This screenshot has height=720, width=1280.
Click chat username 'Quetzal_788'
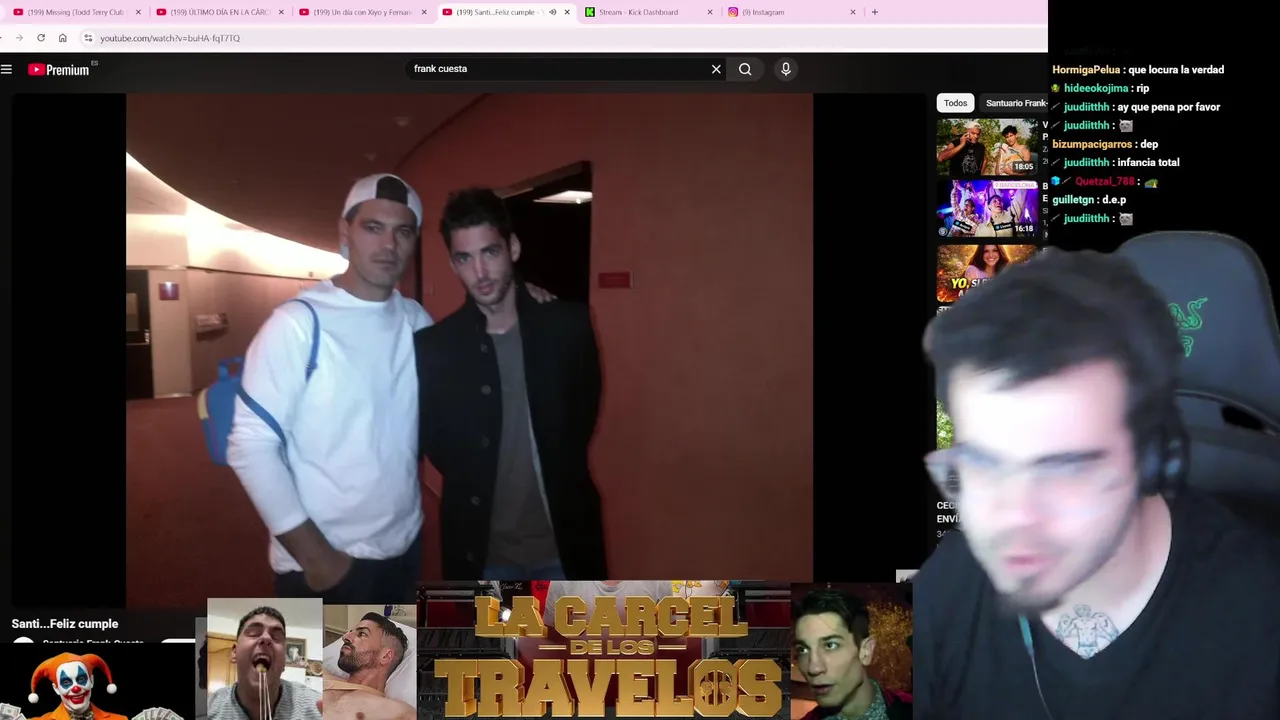[1105, 181]
